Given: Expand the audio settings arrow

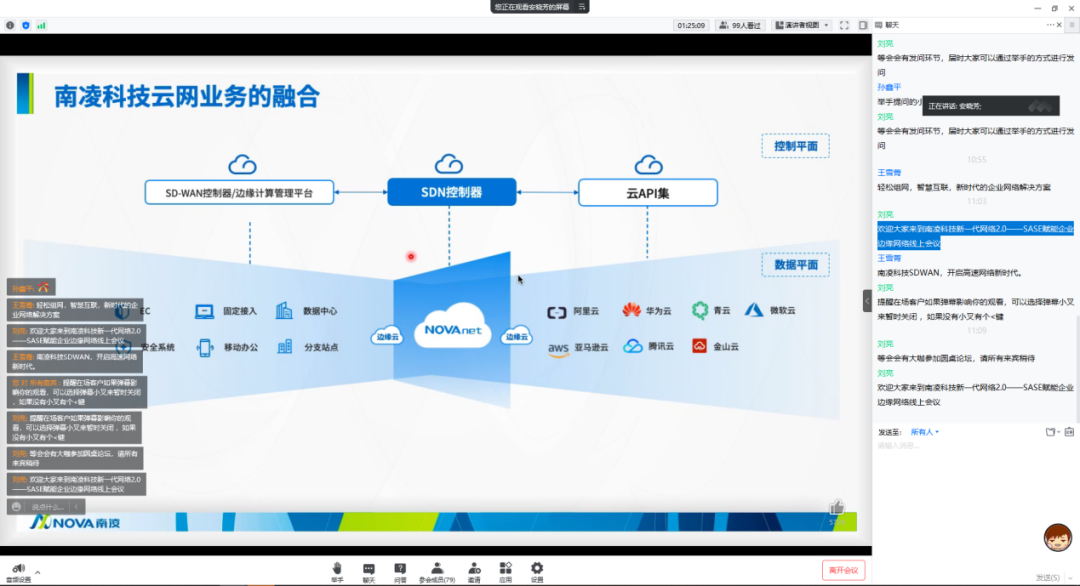Looking at the screenshot, I should click(x=38, y=572).
